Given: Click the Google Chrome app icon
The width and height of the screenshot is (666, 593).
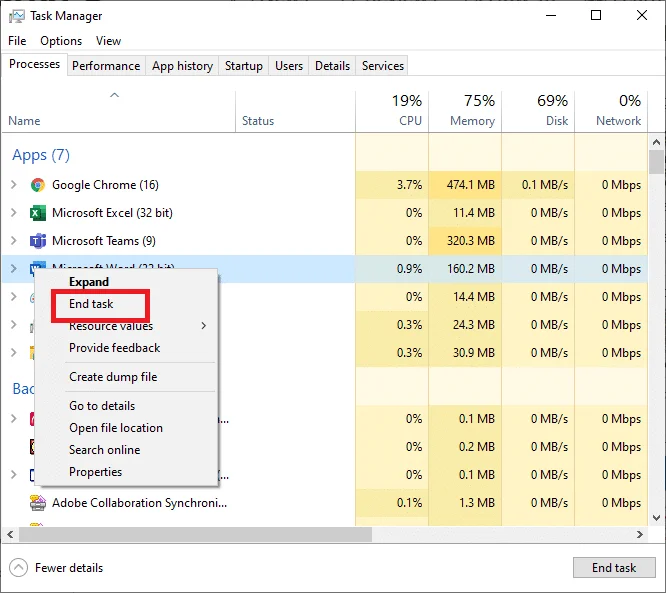Looking at the screenshot, I should pos(38,185).
